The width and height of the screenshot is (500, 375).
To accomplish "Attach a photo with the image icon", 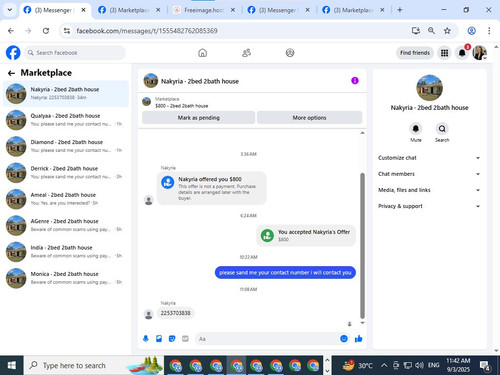I will coord(159,339).
